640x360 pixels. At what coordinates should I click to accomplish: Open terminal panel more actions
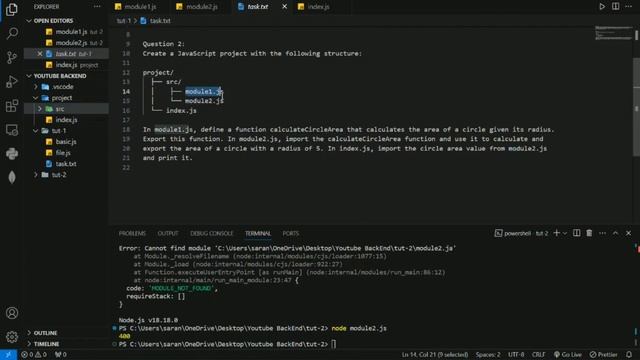(x=602, y=233)
